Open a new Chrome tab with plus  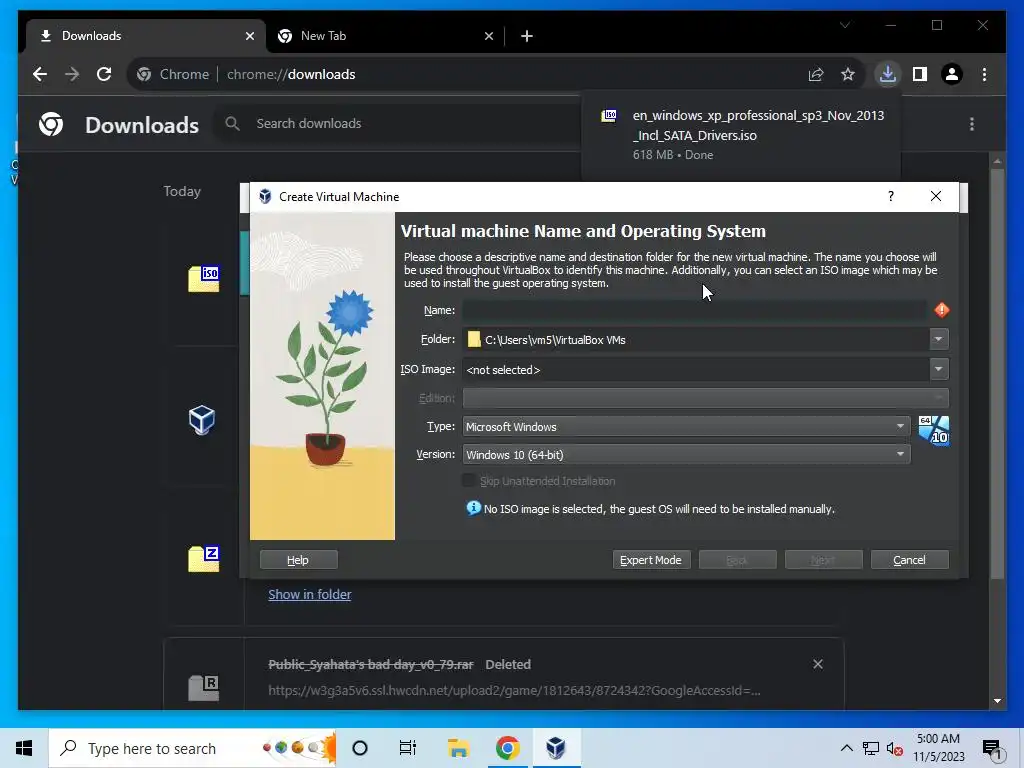pos(527,37)
